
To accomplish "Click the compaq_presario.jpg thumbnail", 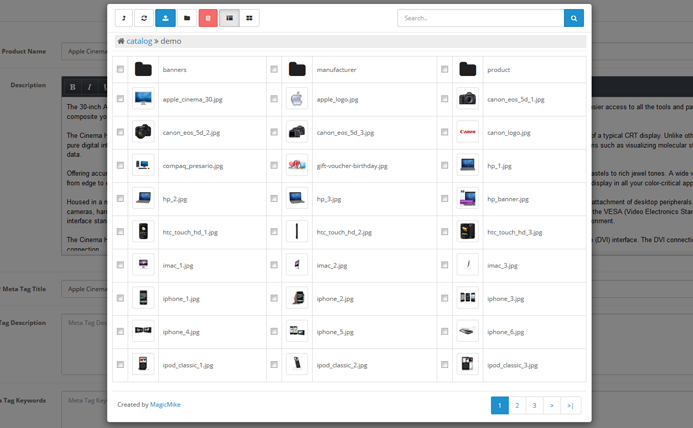I will pos(143,165).
